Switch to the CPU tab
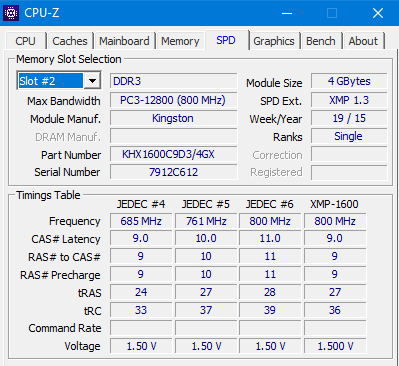 coord(25,41)
